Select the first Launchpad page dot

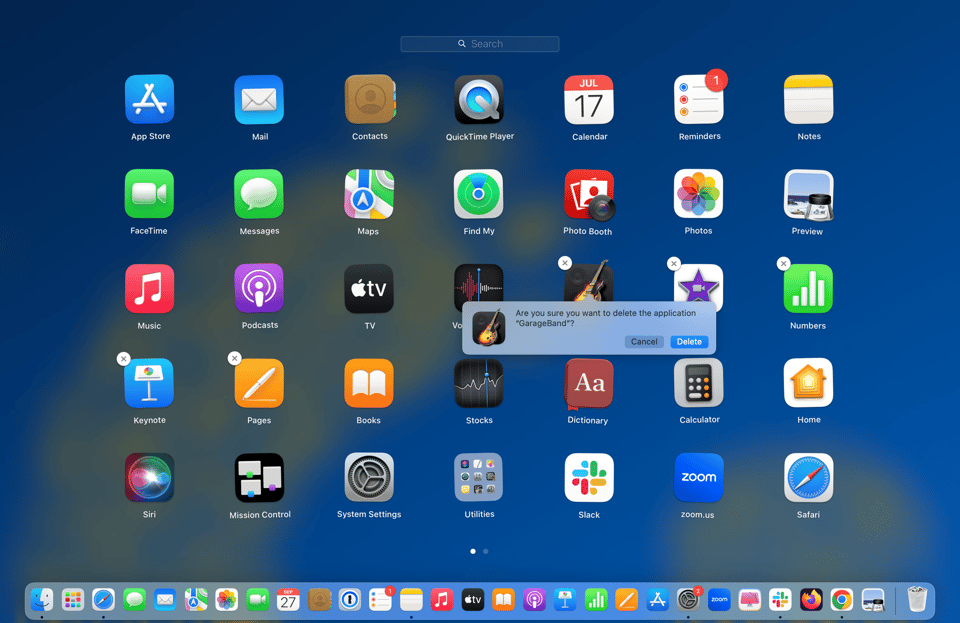click(x=473, y=551)
